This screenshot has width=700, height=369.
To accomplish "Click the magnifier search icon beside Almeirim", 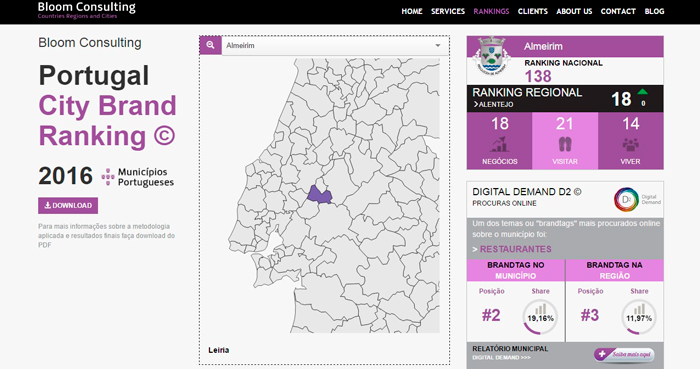I will (x=210, y=45).
